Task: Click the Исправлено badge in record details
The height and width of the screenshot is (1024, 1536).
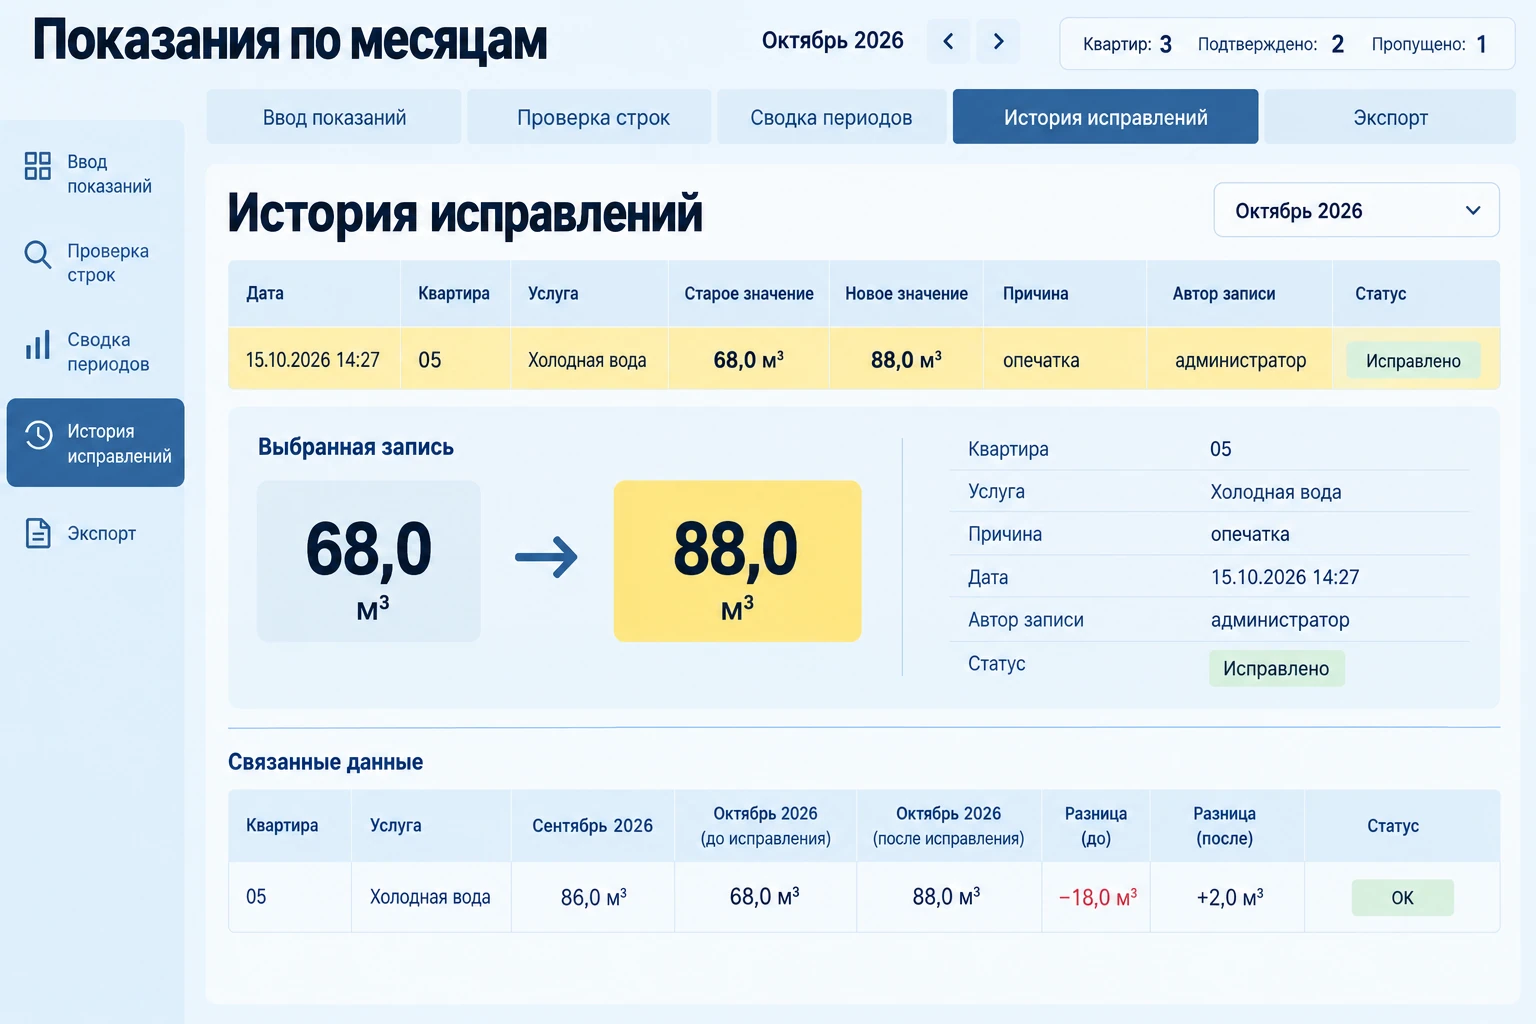Action: point(1276,668)
